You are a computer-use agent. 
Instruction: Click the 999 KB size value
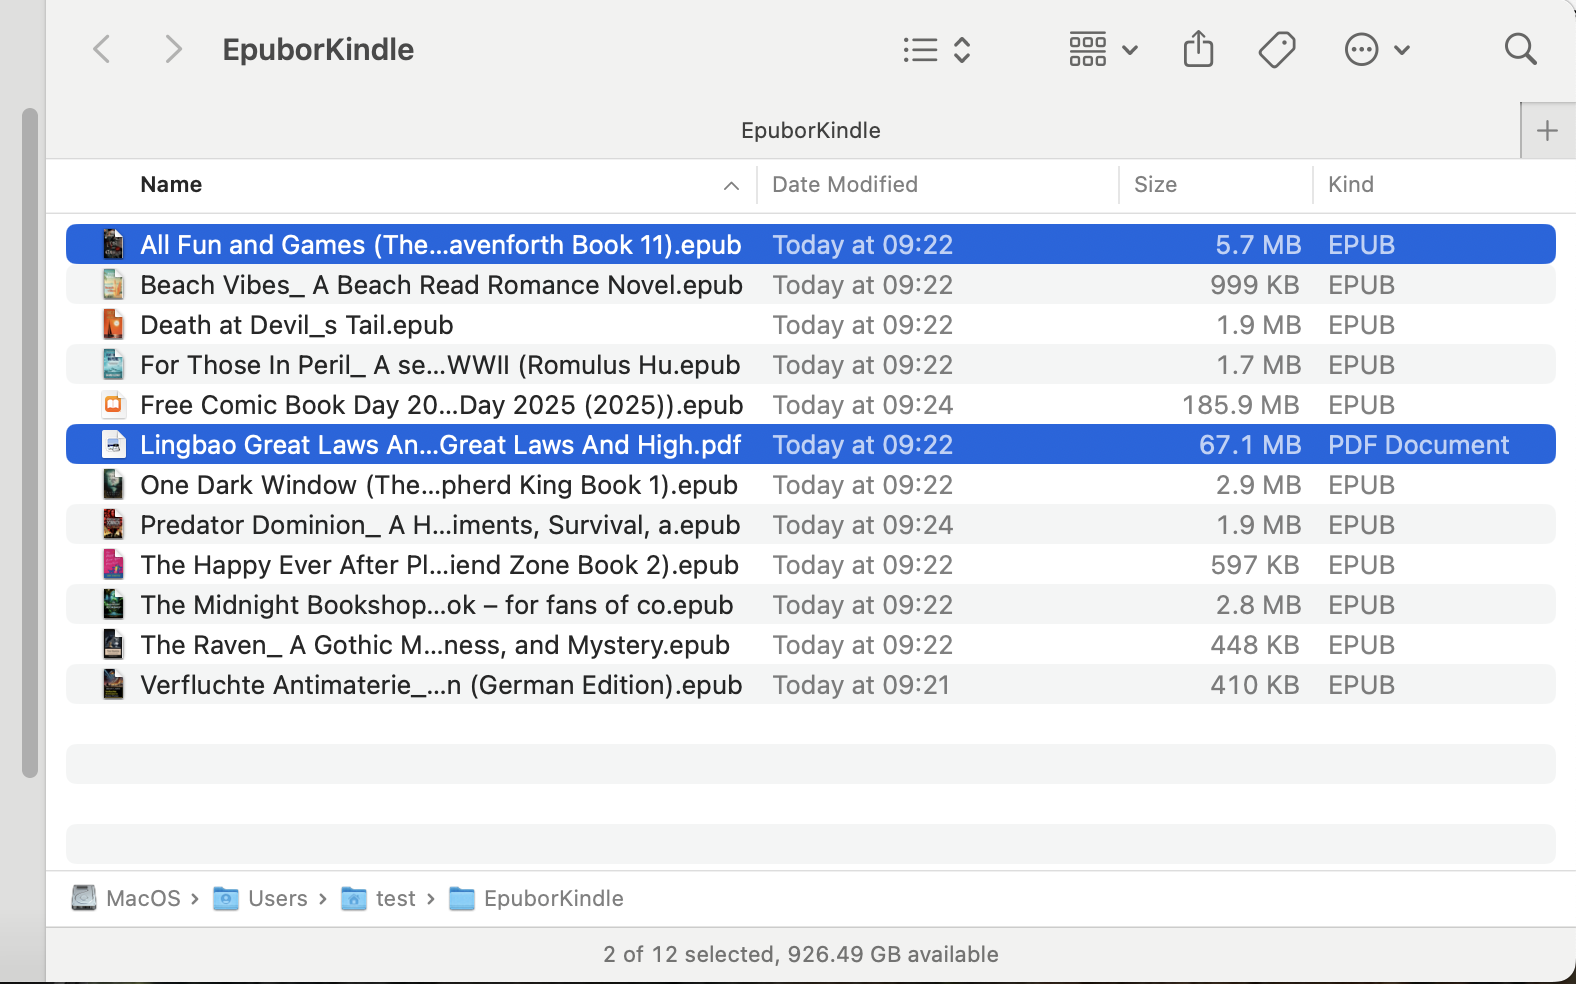1255,285
